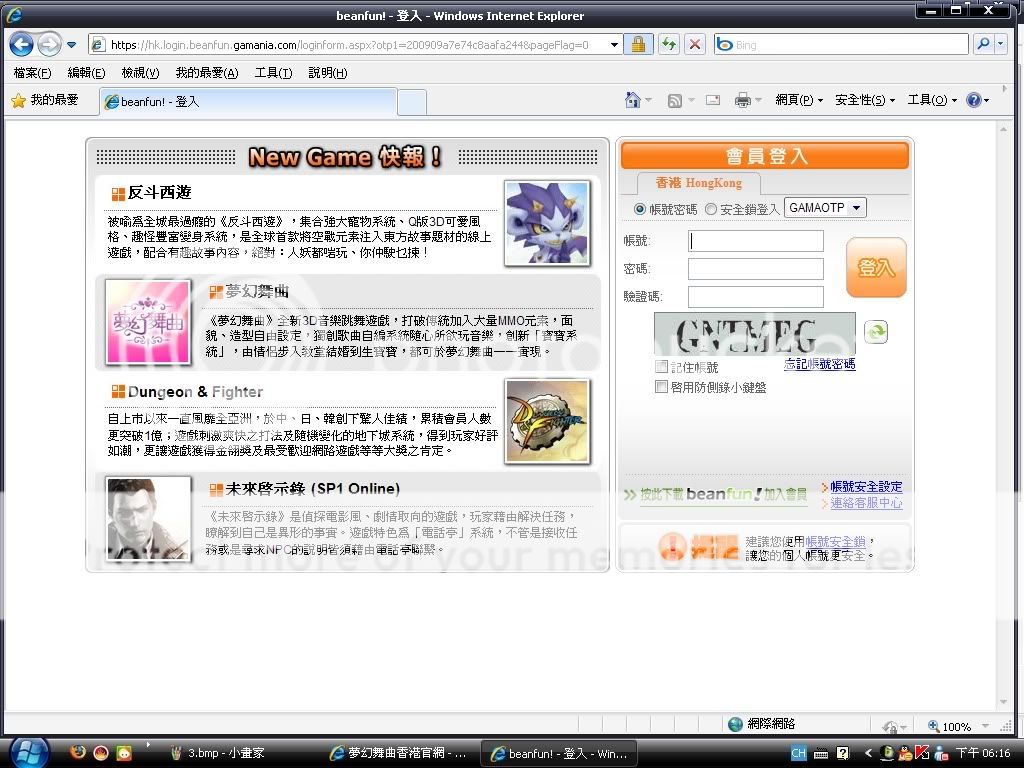Check the 記住帳號 checkbox
Image resolution: width=1024 pixels, height=768 pixels.
point(661,367)
